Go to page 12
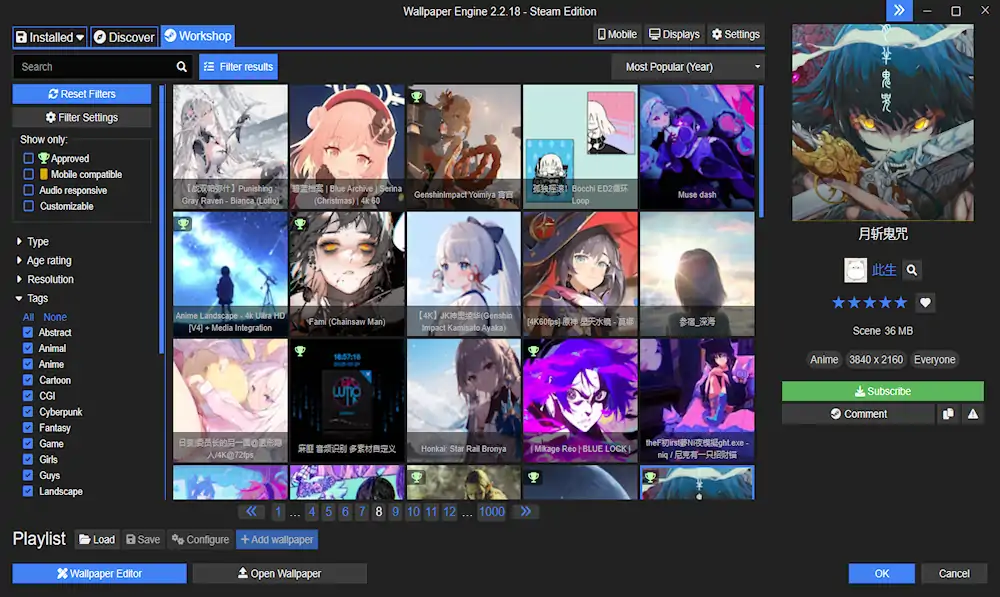This screenshot has width=1000, height=597. click(x=450, y=512)
